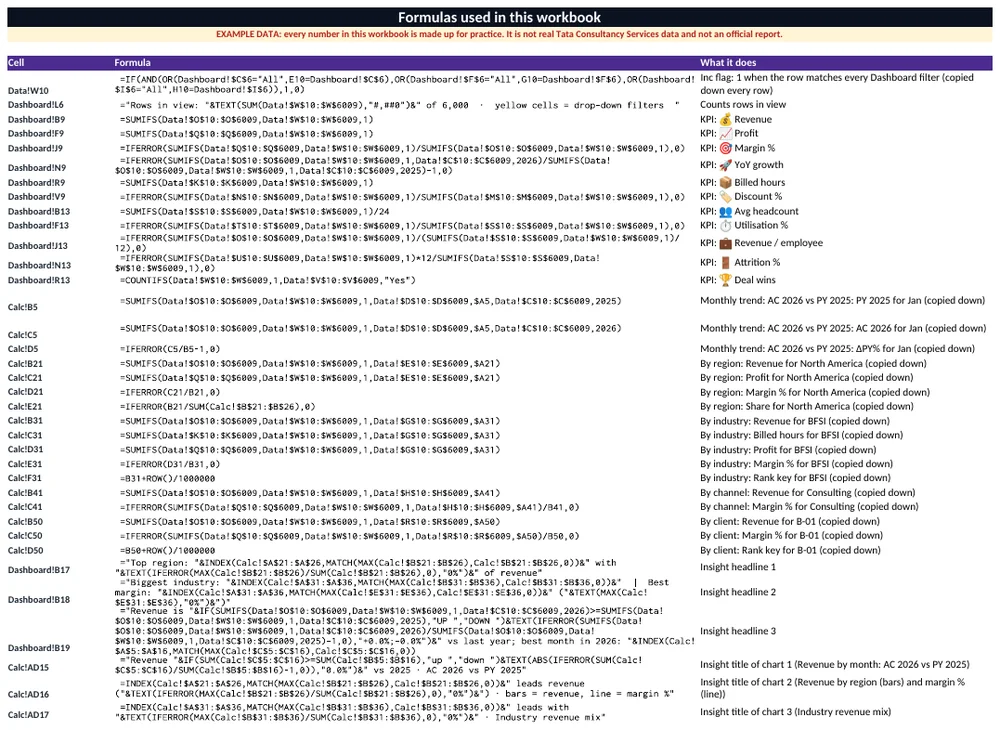Click the "Calc!B5" cell reference

pos(22,307)
